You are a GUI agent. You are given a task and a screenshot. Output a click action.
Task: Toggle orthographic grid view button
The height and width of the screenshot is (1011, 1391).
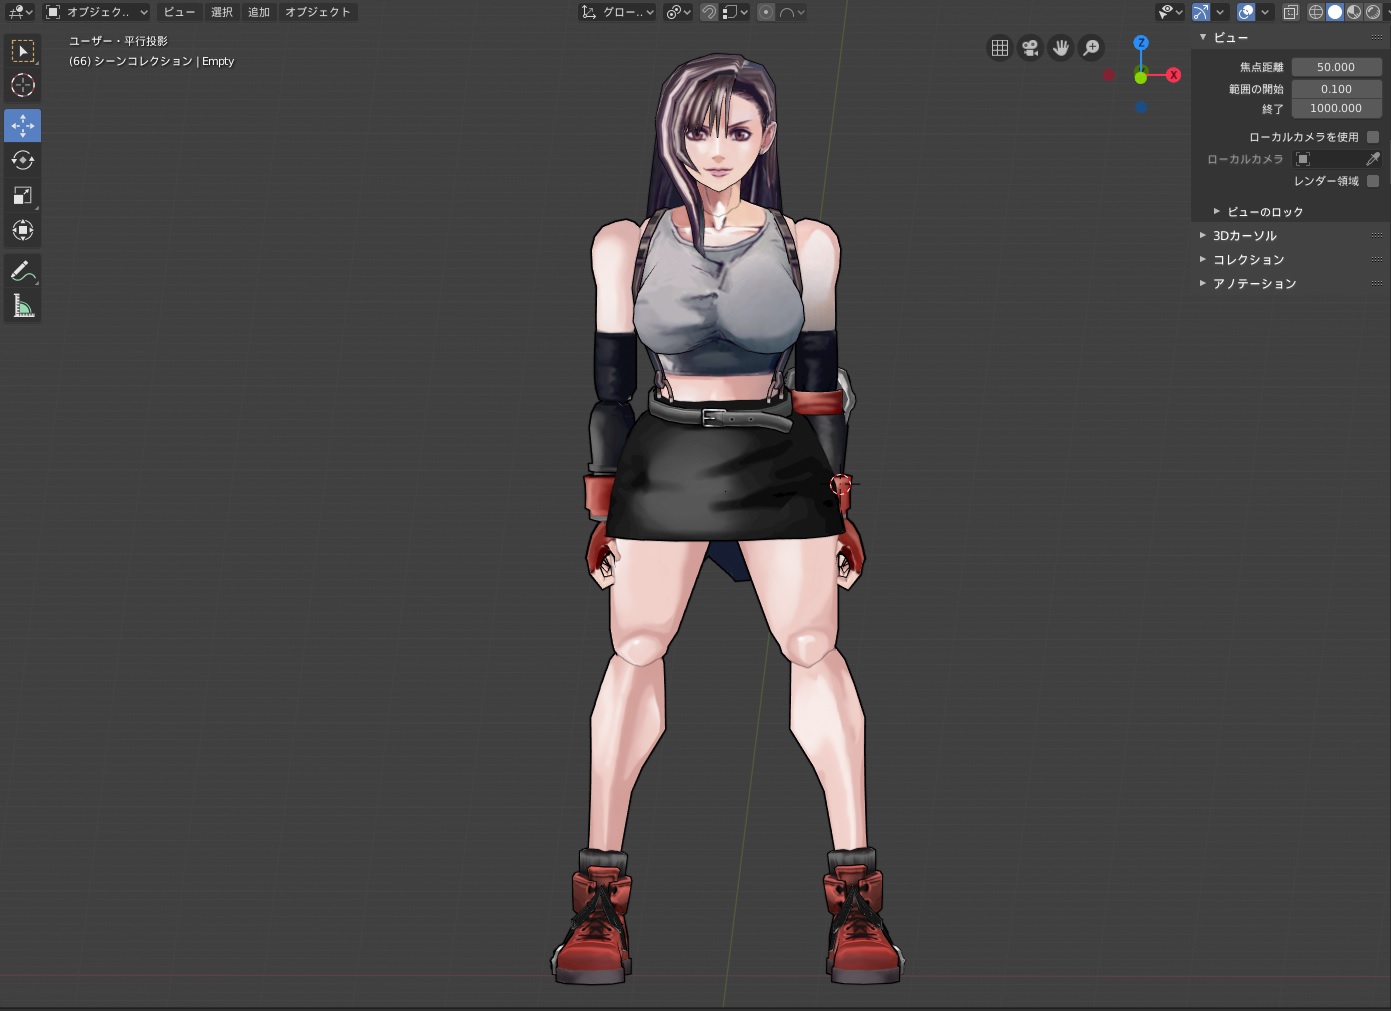pyautogui.click(x=1000, y=48)
